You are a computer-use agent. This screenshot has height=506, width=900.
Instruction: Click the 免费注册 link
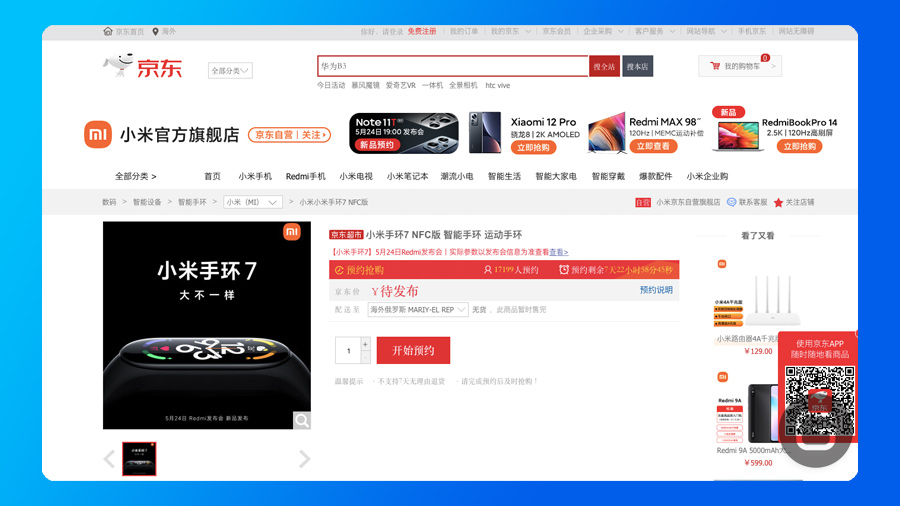click(x=422, y=32)
